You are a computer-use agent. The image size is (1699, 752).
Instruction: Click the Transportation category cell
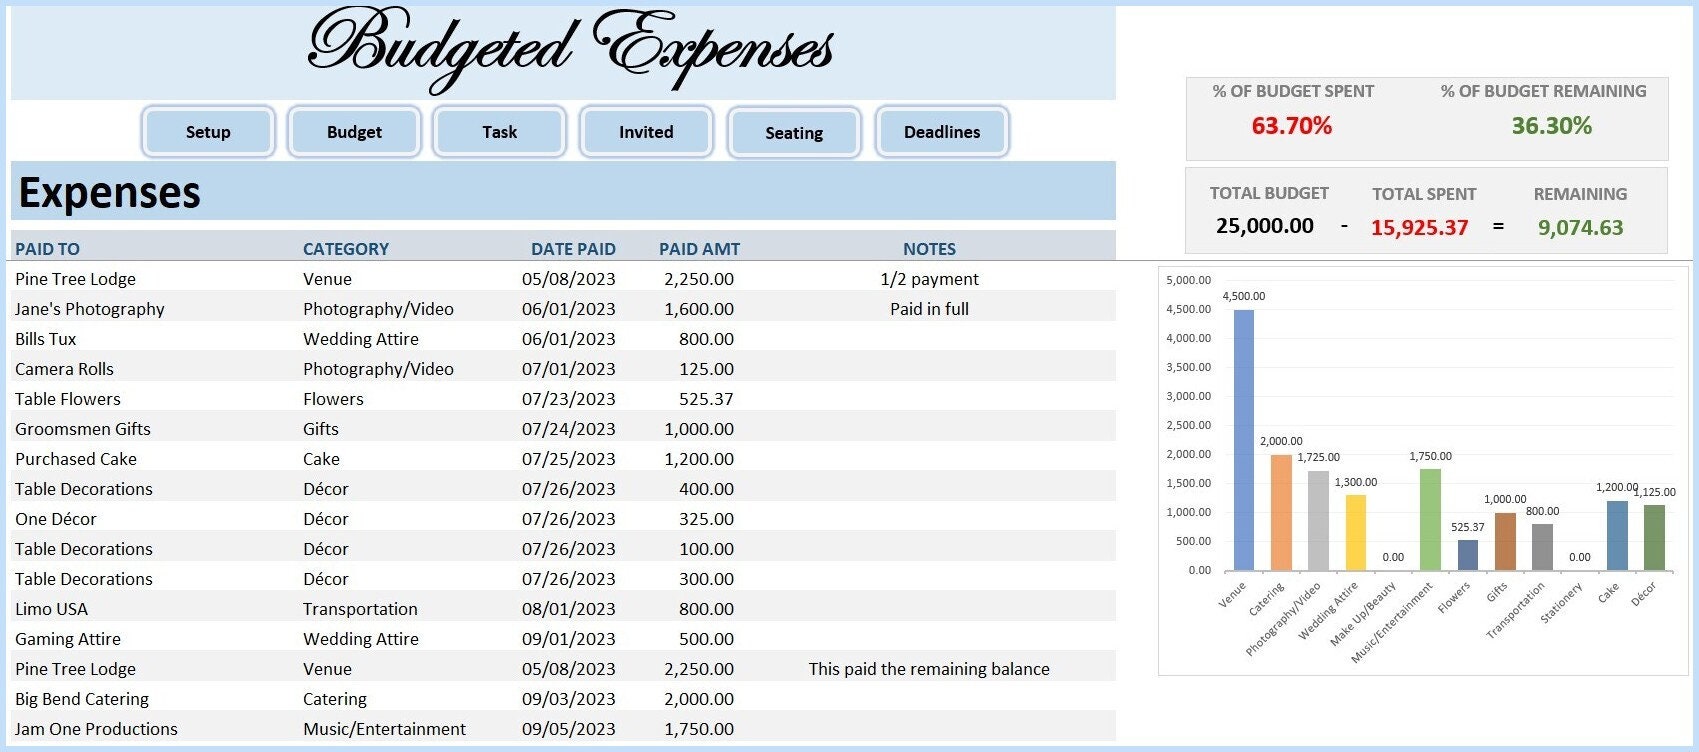360,609
